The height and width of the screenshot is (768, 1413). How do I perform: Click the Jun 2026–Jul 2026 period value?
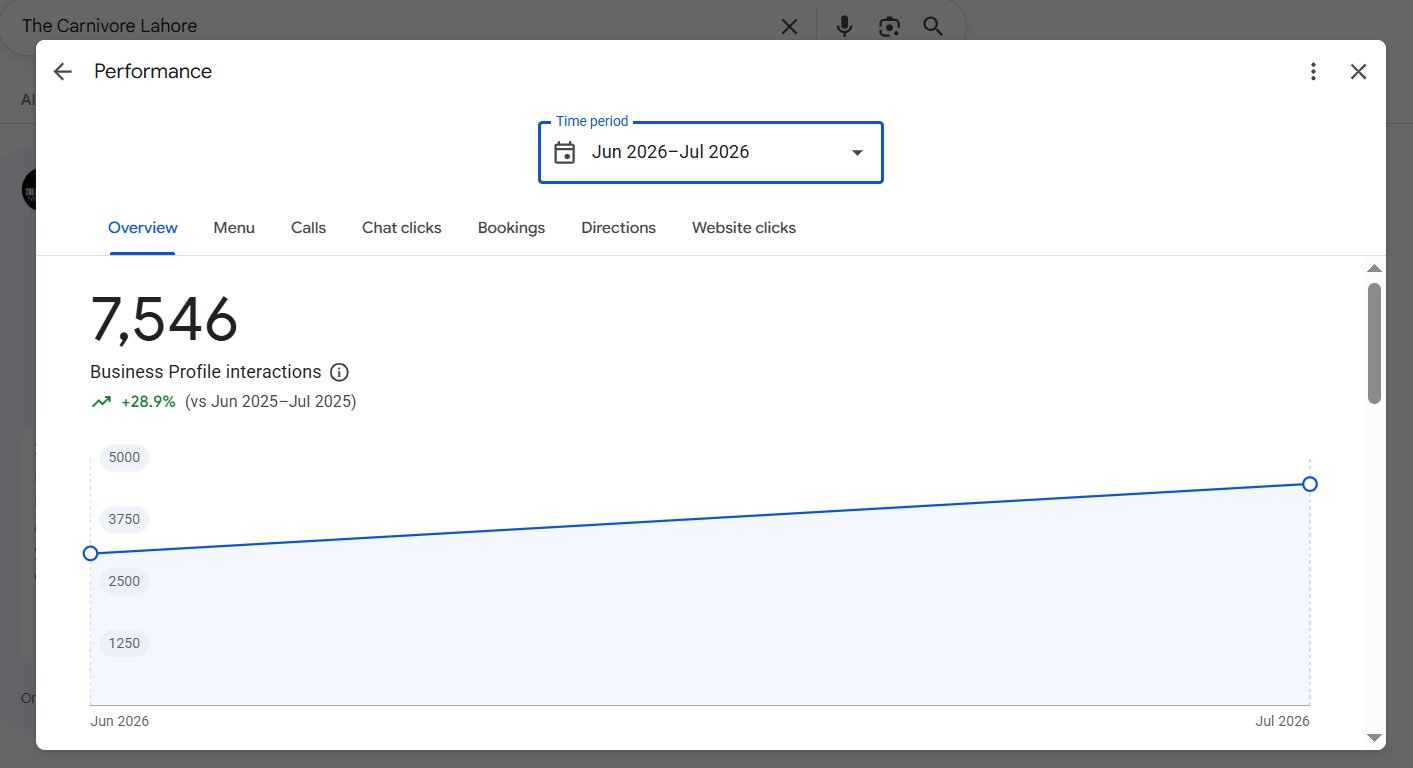pyautogui.click(x=670, y=152)
